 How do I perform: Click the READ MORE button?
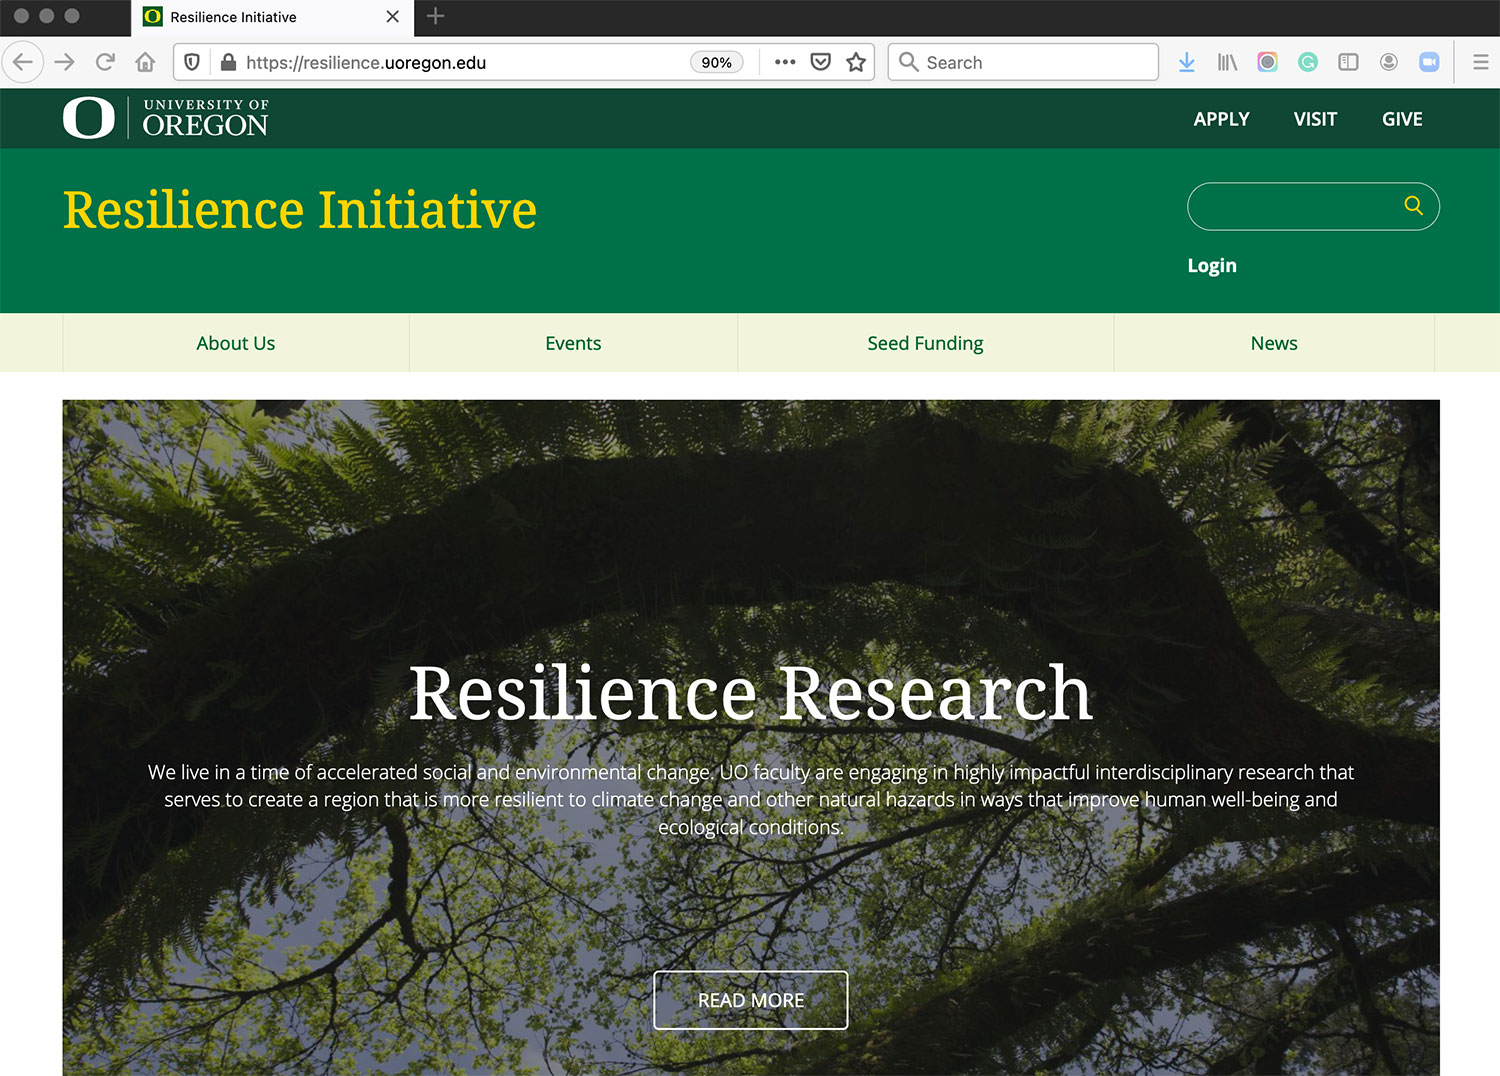(751, 1000)
